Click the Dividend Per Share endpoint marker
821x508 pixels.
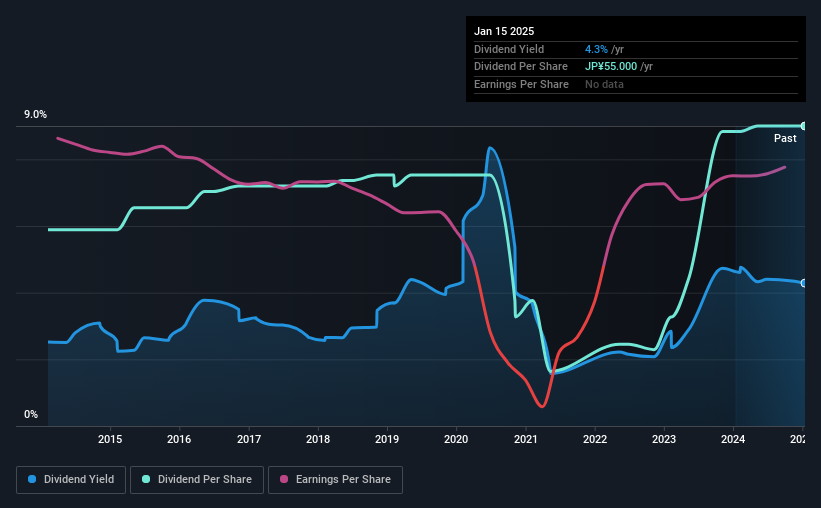click(x=804, y=126)
